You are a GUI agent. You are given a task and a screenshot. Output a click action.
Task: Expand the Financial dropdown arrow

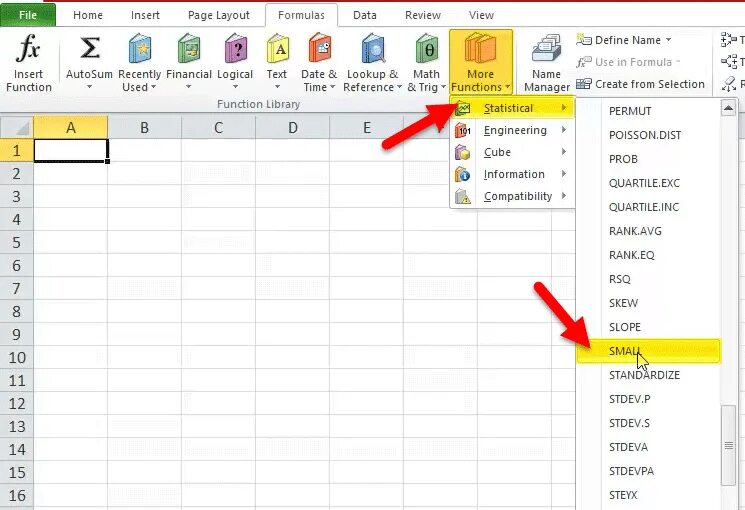coord(189,87)
